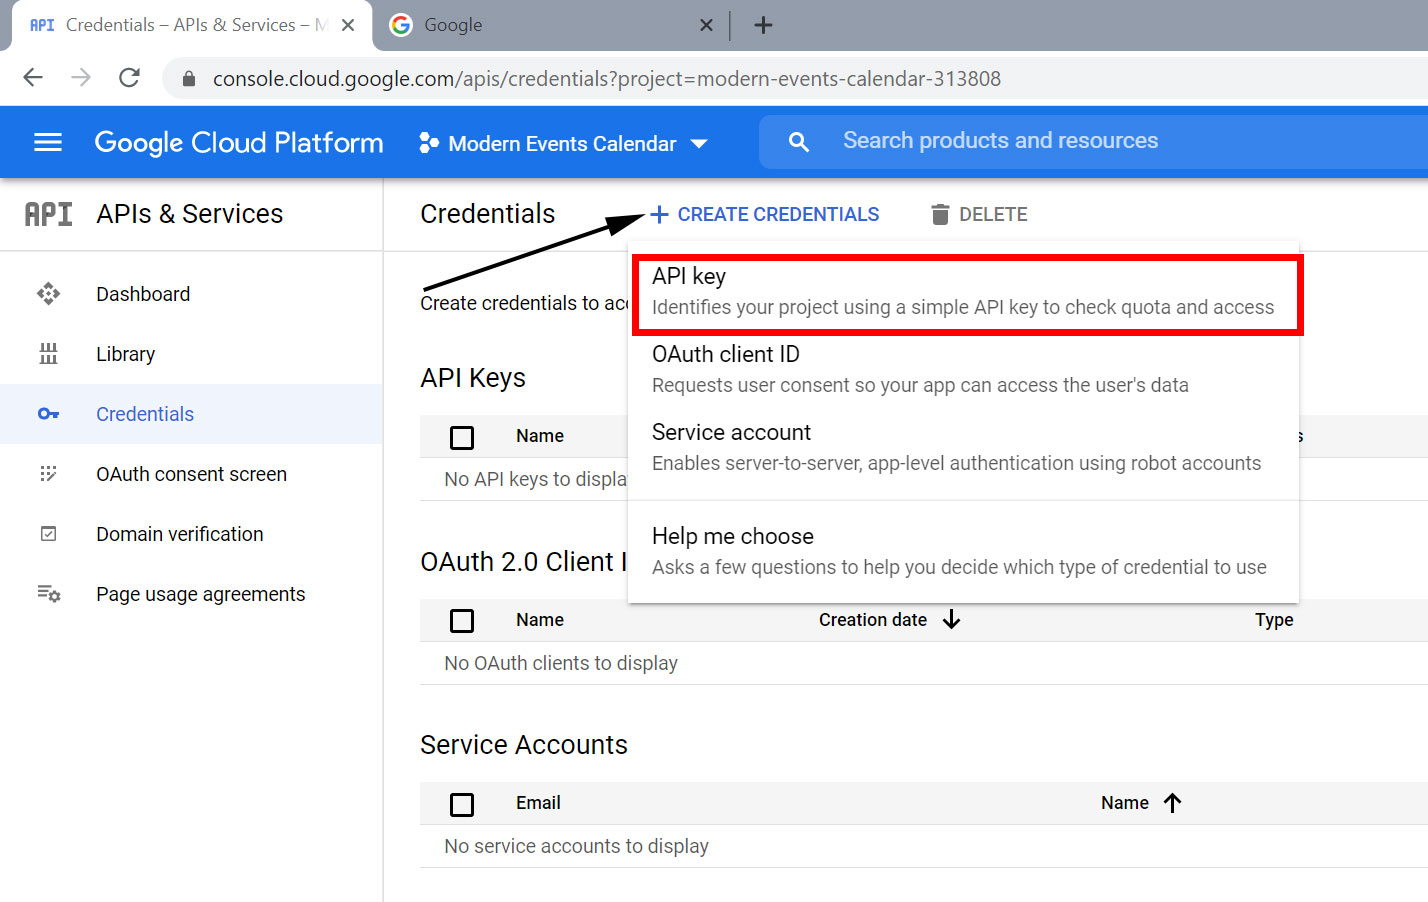The width and height of the screenshot is (1428, 902).
Task: Sort OAuth clients by Type column
Action: tap(1274, 620)
